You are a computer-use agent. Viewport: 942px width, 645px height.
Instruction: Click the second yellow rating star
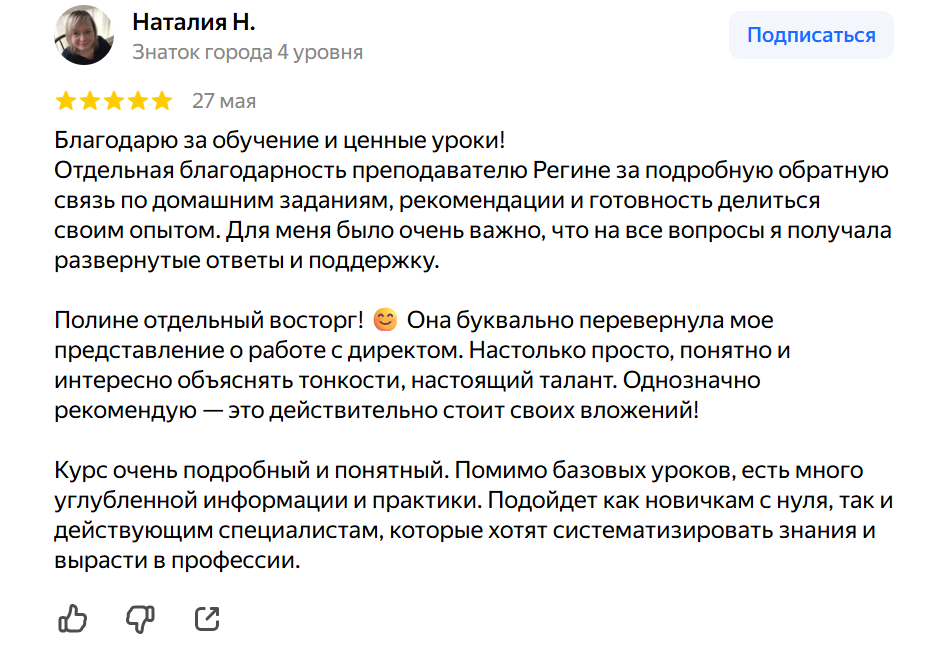coord(90,101)
